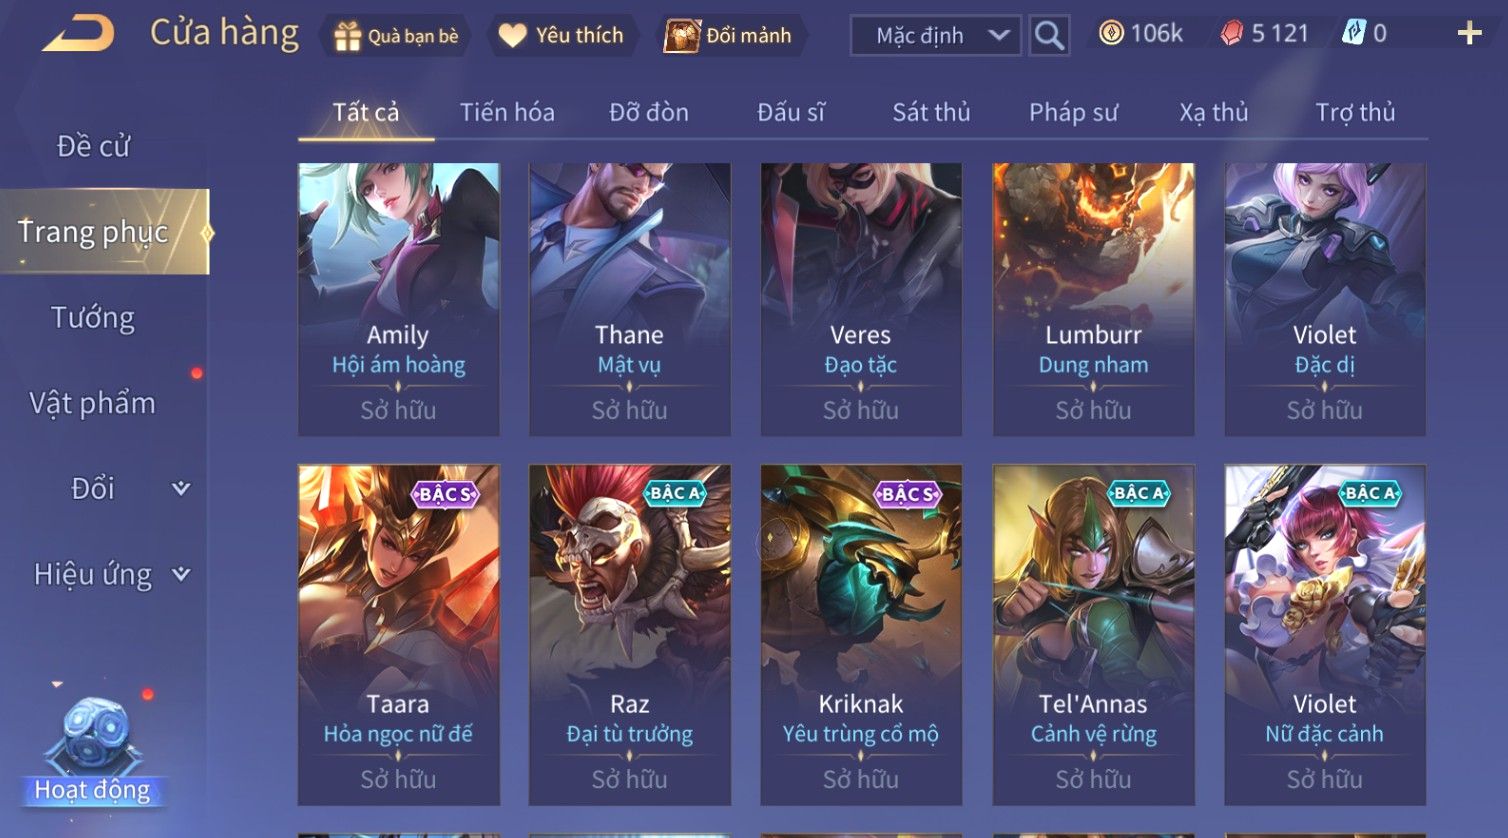Click the gold coin icon
The image size is (1508, 838).
click(1111, 33)
